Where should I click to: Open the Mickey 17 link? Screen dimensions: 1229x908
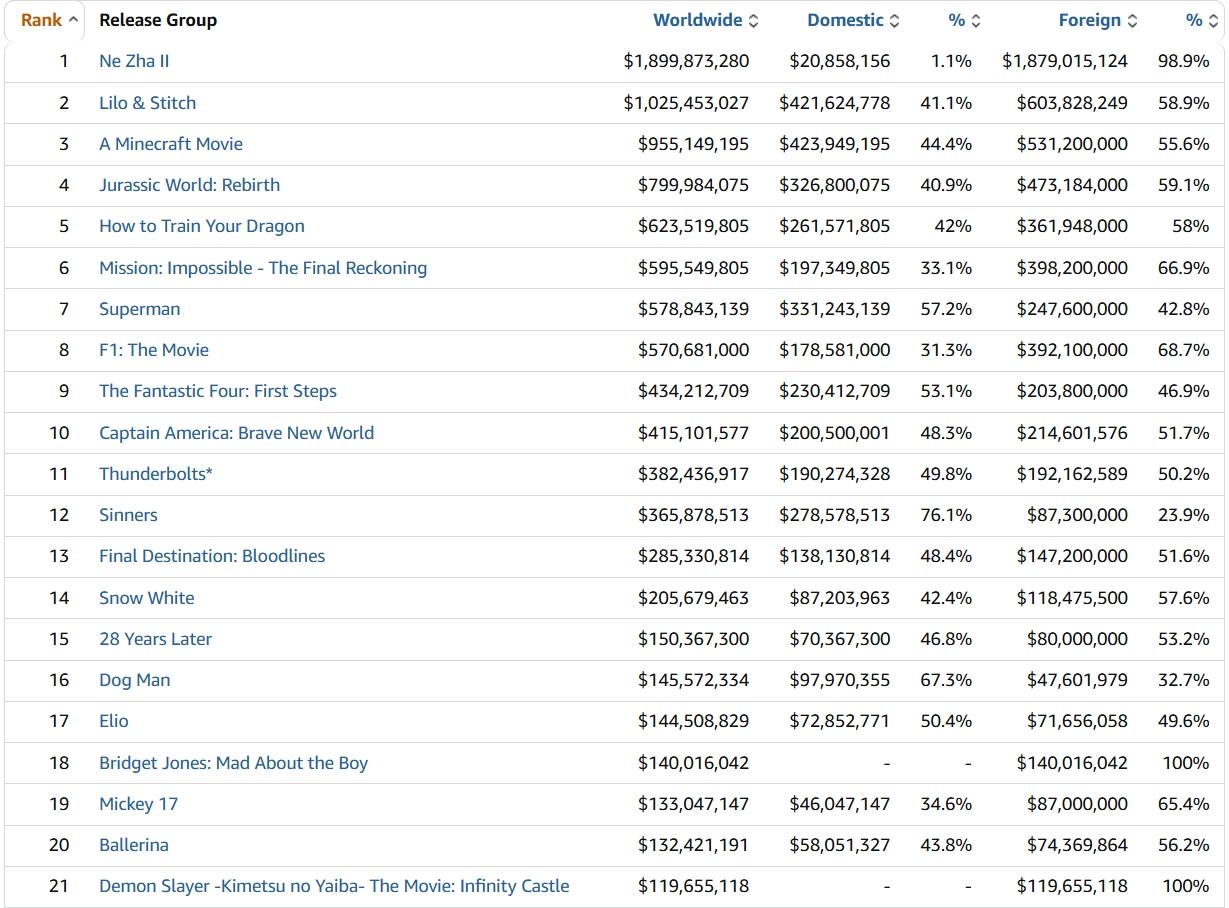coord(138,804)
